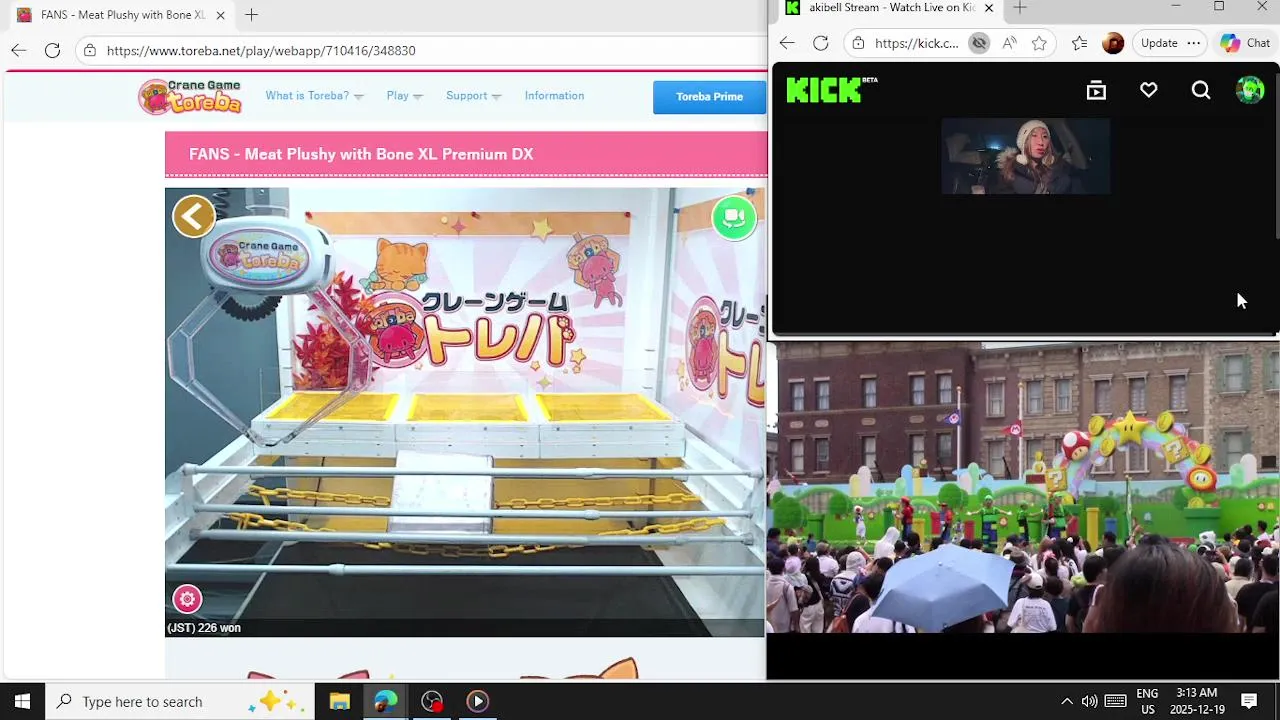Close the FANS Meat Plushy tab
Screen dimensions: 1280x720
pos(220,15)
